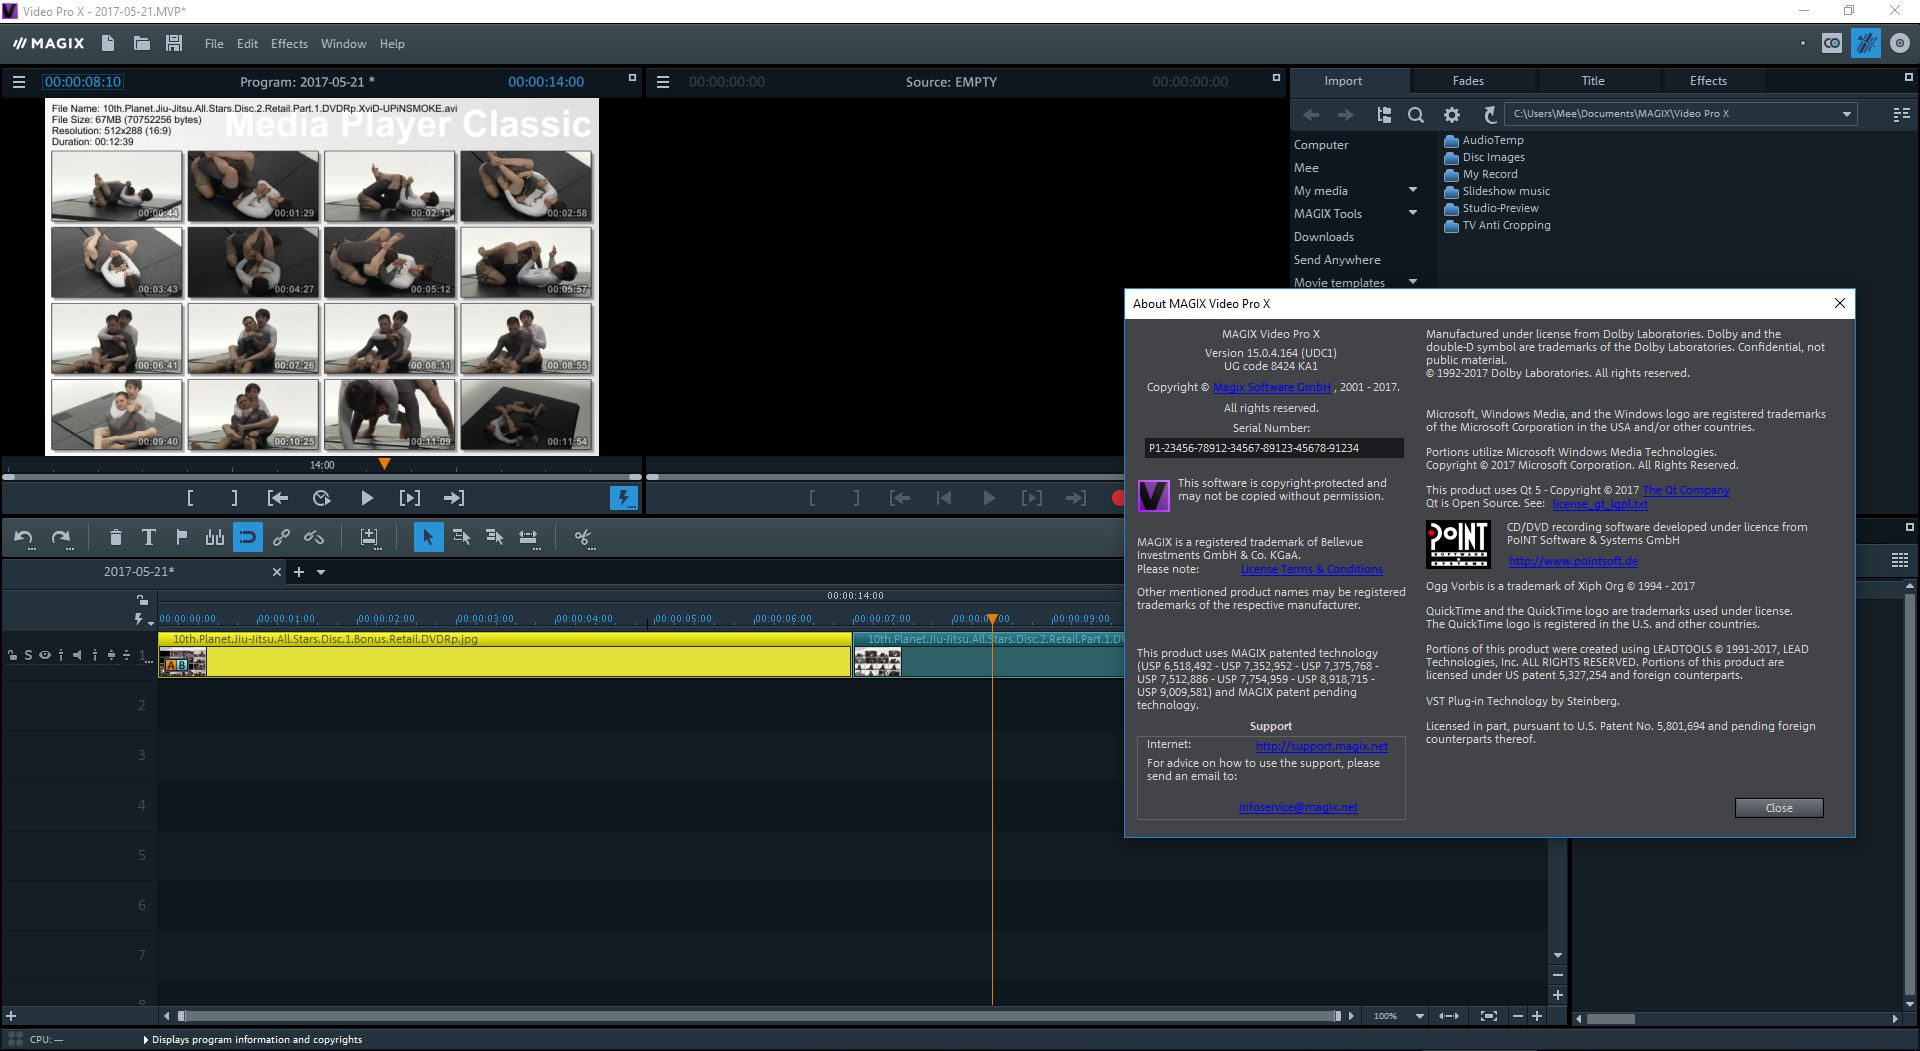1920x1051 pixels.
Task: Select the stretch mouse mode icon
Action: coord(528,538)
